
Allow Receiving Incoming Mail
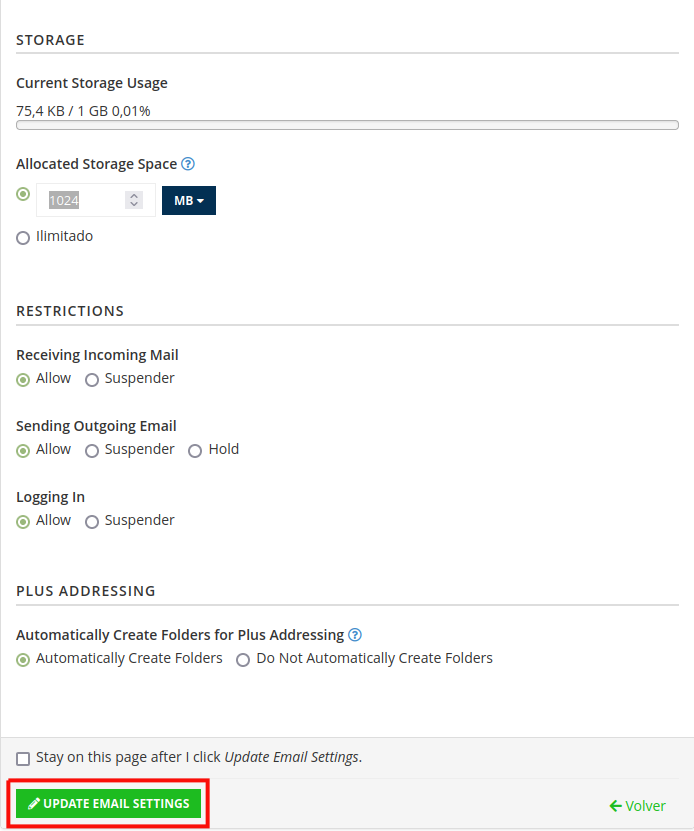pos(23,380)
